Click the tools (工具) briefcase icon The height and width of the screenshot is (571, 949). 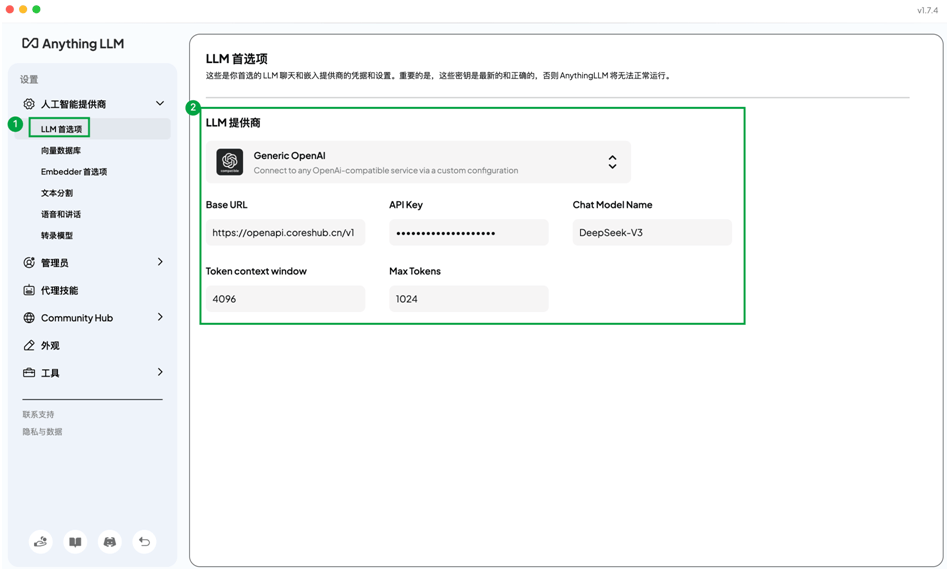tap(28, 373)
